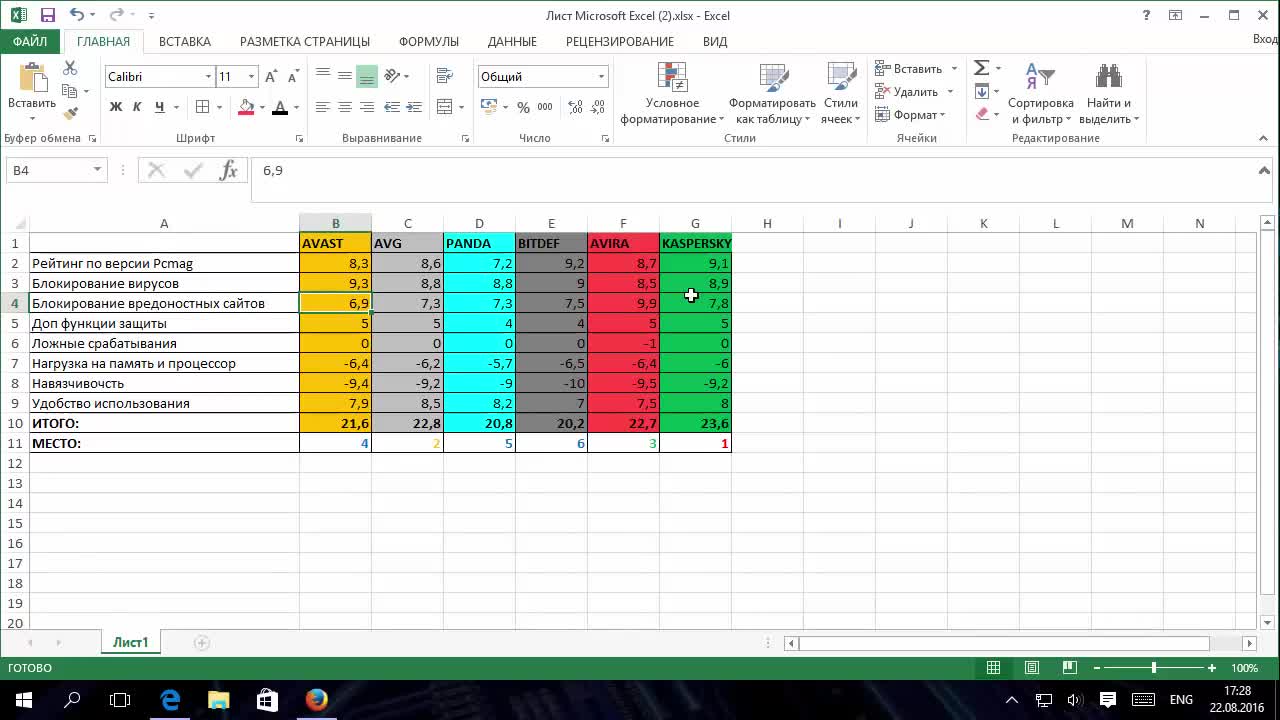The width and height of the screenshot is (1280, 720).
Task: Decrease indent icon in alignment group
Action: [392, 107]
